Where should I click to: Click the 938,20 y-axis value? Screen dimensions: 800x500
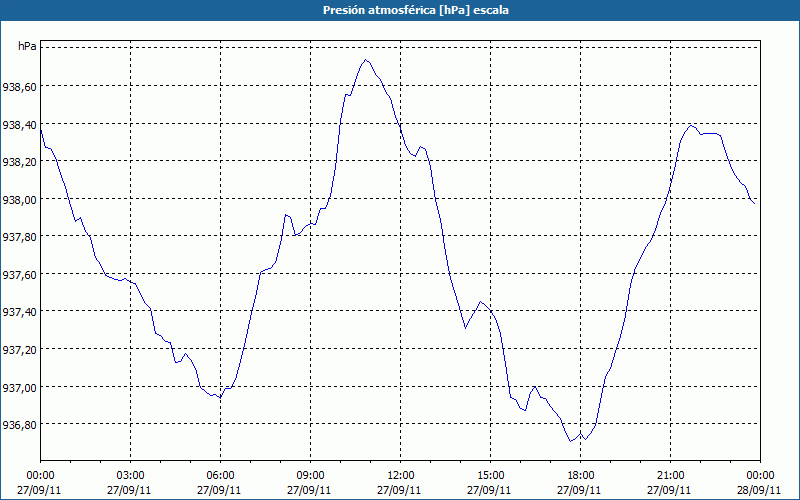(19, 162)
